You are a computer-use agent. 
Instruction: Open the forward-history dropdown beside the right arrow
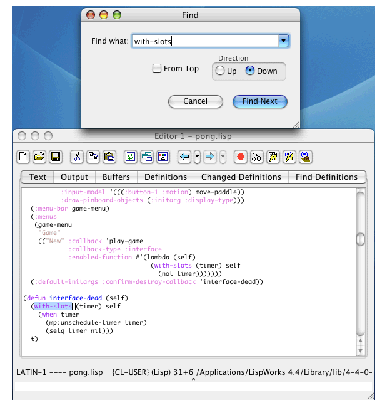(223, 157)
